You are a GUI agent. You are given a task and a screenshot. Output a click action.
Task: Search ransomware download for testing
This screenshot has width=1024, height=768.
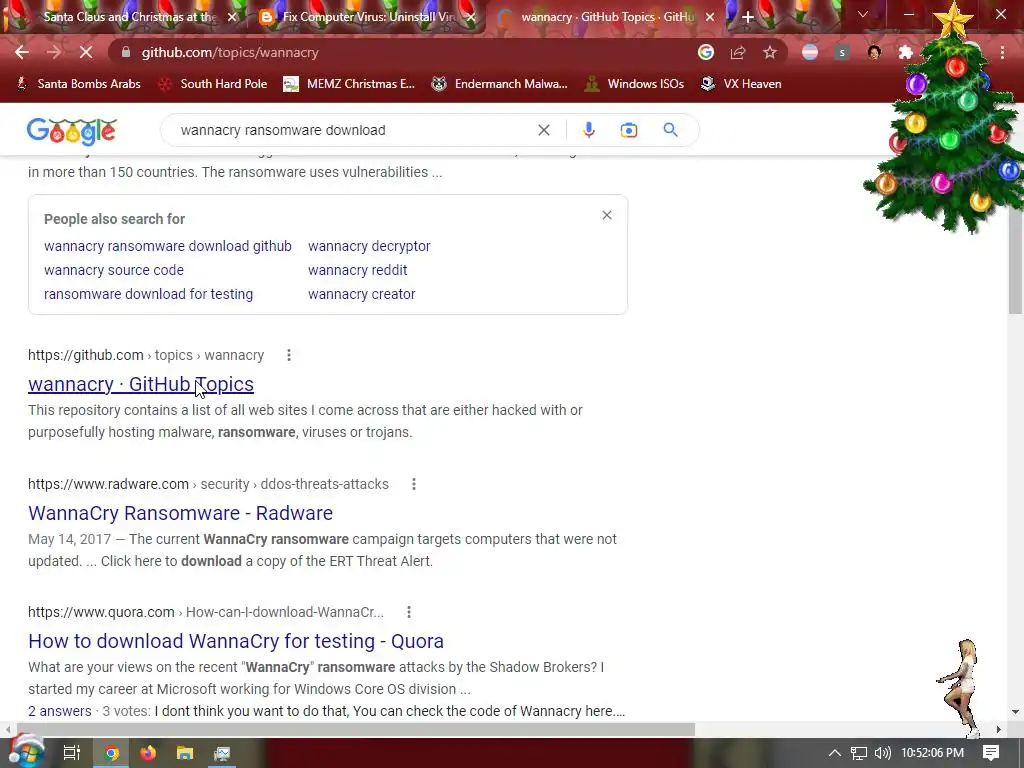[148, 294]
